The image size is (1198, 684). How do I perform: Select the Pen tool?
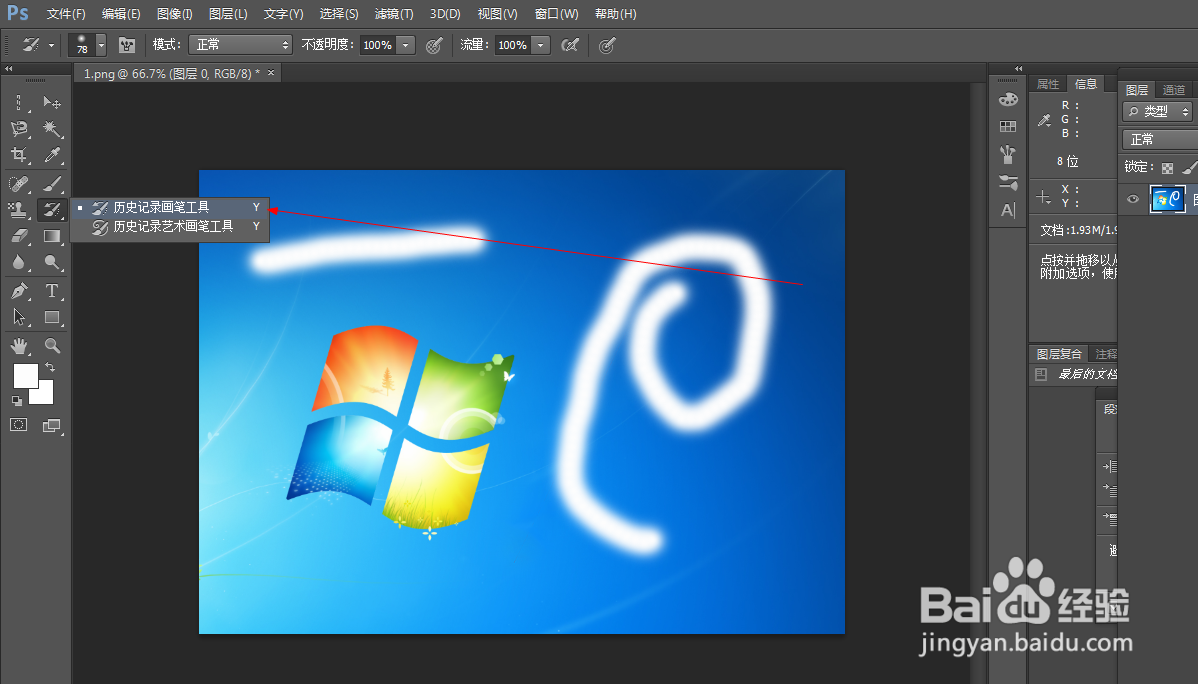click(19, 290)
